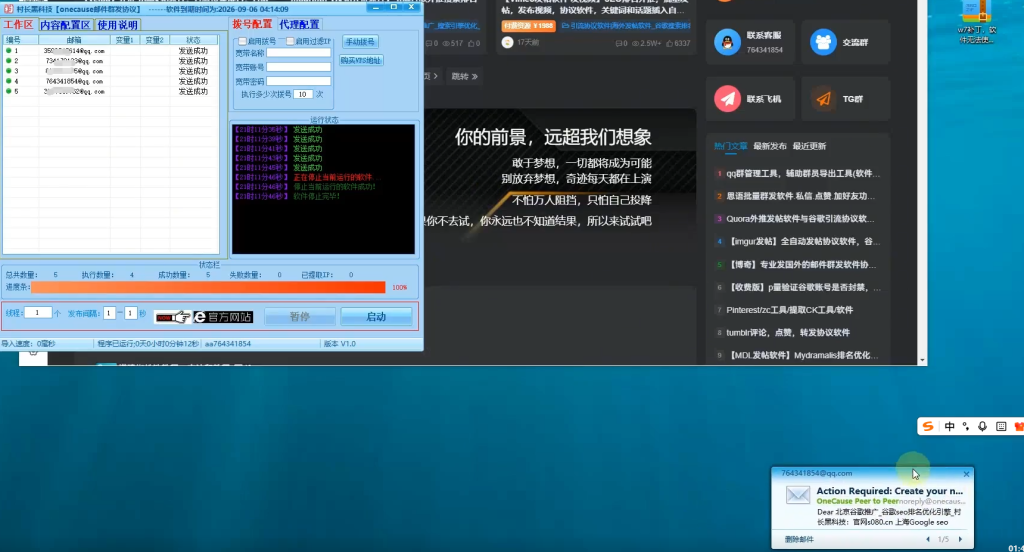1024x552 pixels.
Task: Enable the 启用过滤IP checkbox
Action: coord(290,41)
